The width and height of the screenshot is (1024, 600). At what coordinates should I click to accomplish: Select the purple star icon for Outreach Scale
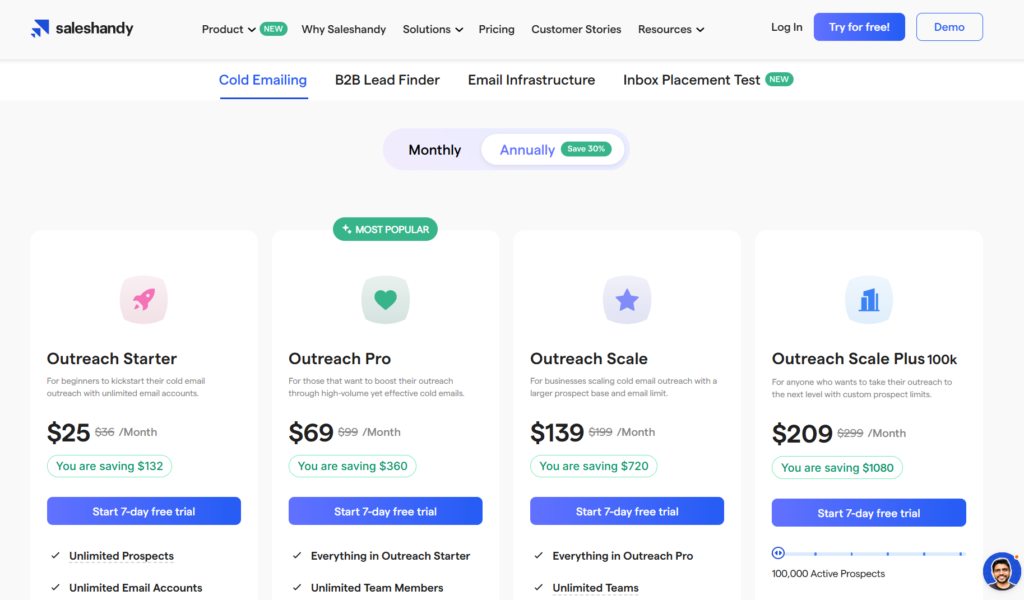627,299
